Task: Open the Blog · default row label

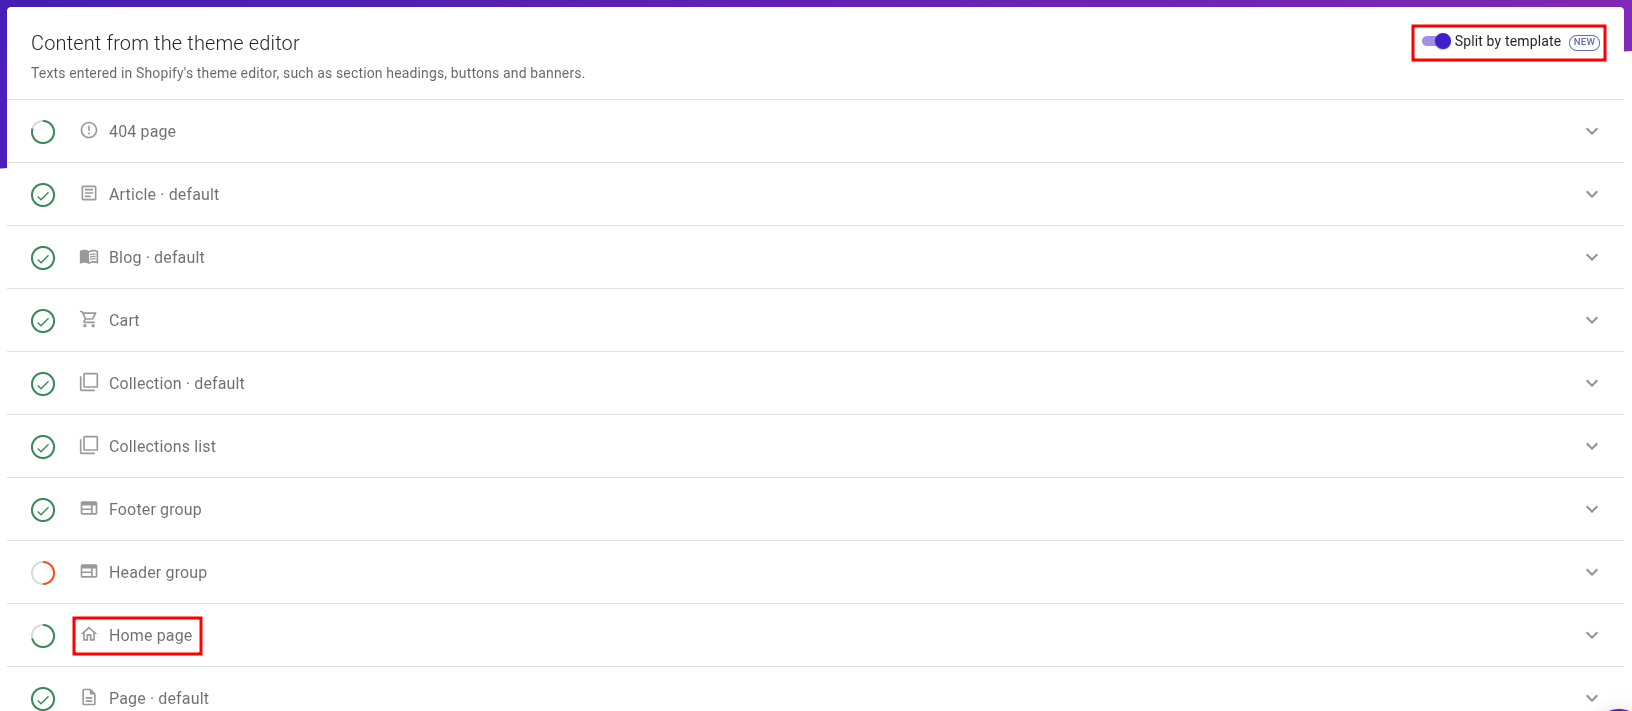Action: pyautogui.click(x=157, y=257)
